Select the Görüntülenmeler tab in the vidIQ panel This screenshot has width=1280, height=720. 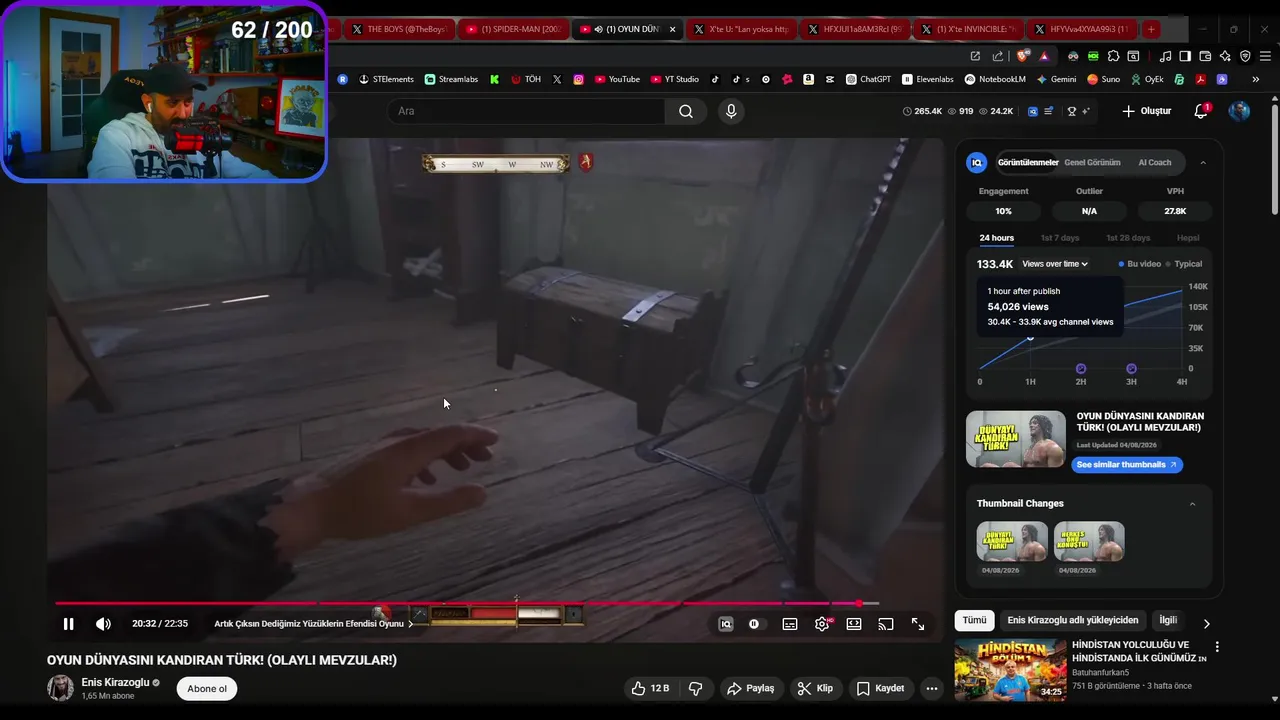click(x=1027, y=162)
